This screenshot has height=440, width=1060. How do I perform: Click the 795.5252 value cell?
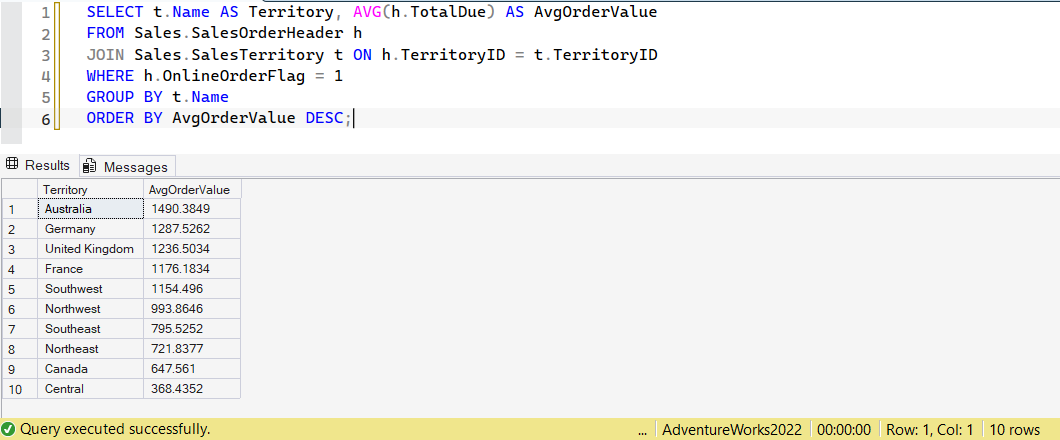click(x=192, y=328)
